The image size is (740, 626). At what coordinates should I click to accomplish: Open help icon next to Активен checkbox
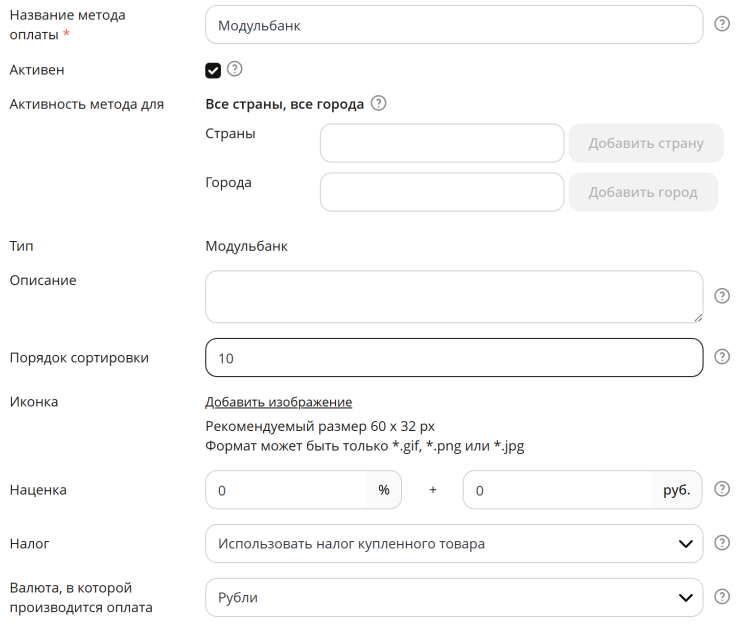tap(235, 69)
